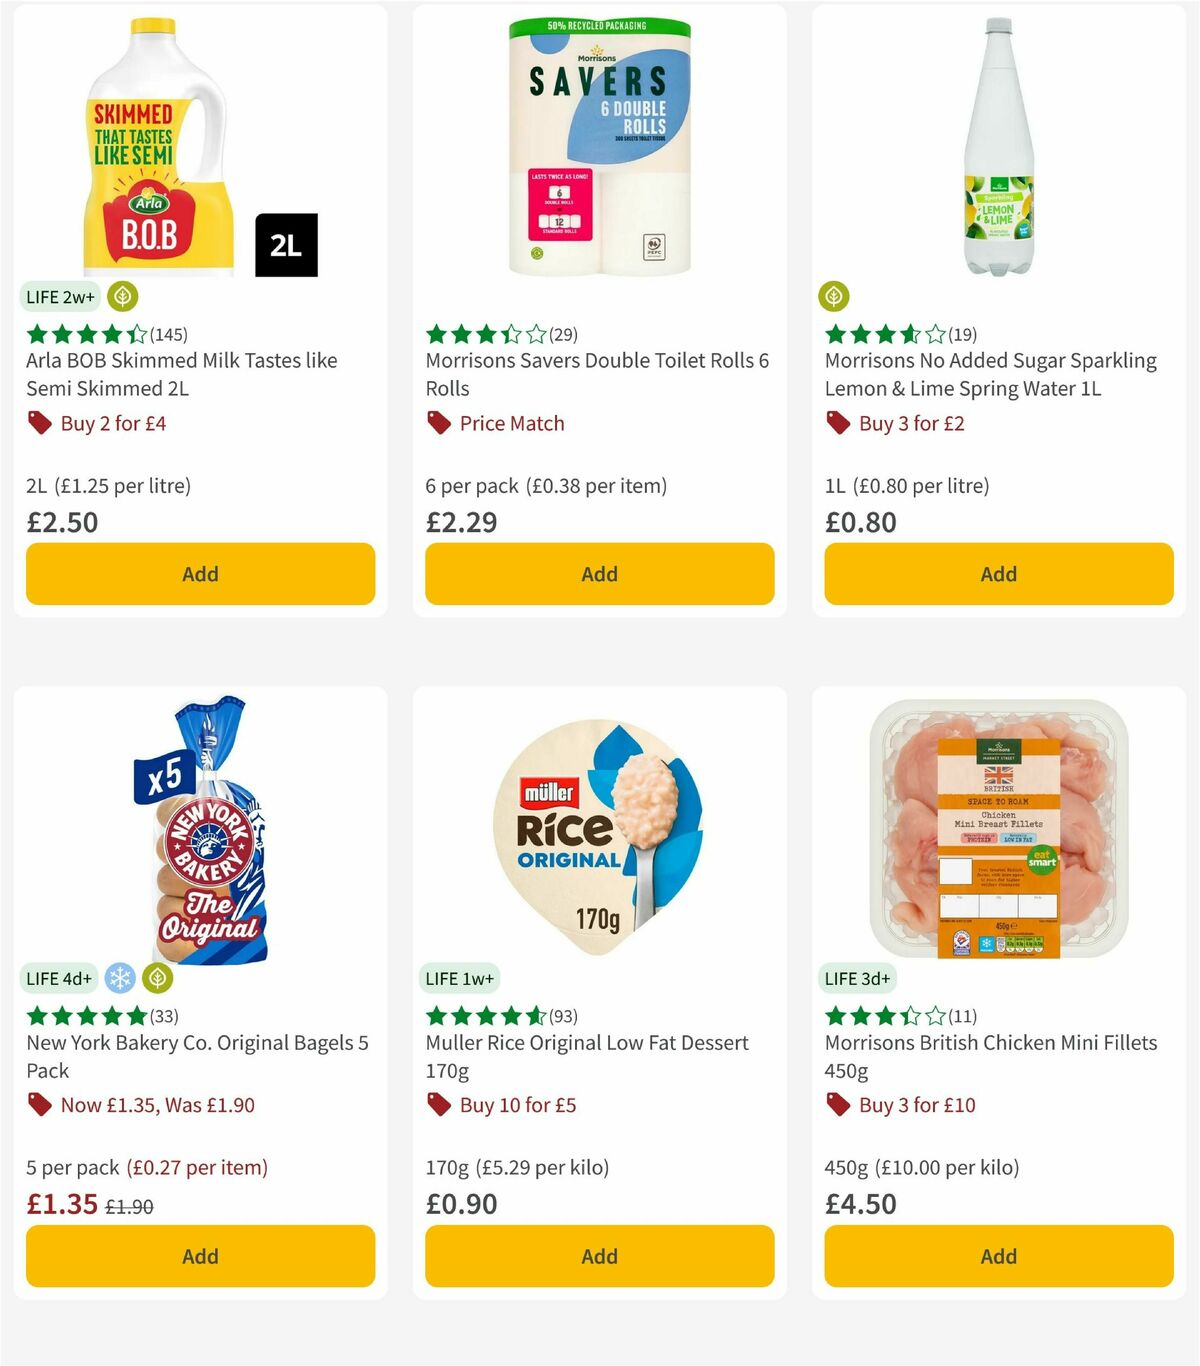The image size is (1200, 1366).
Task: Add the Lemon & Lime Spring Water to basket
Action: 997,574
